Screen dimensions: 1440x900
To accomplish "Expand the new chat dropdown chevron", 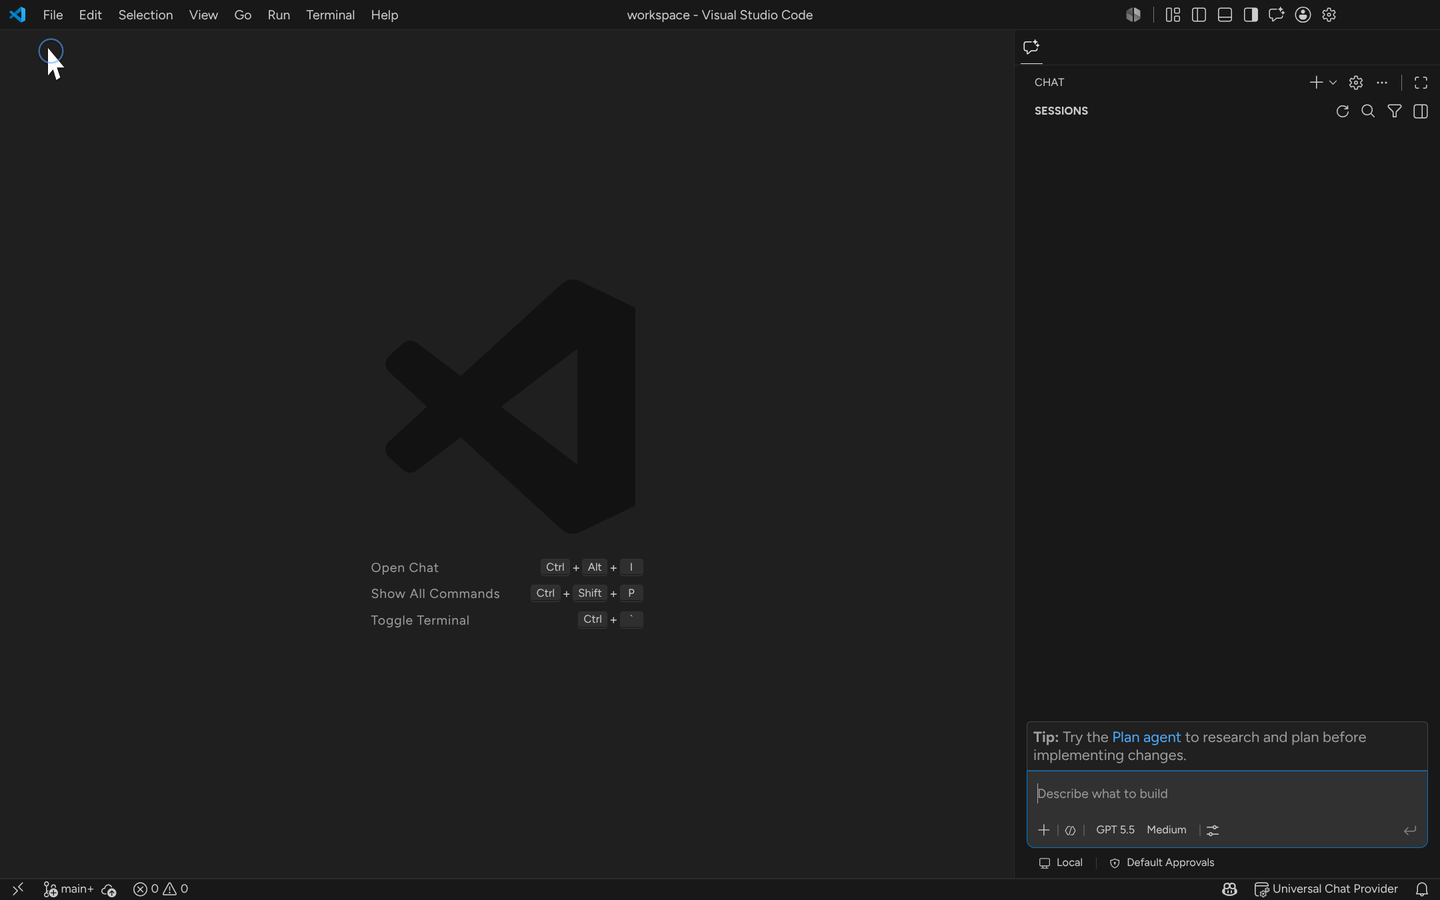I will 1333,82.
